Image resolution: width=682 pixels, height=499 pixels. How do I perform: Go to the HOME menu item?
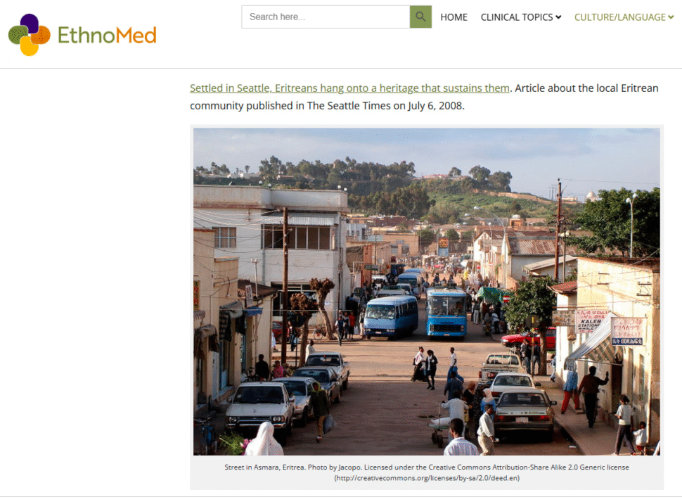pyautogui.click(x=454, y=17)
